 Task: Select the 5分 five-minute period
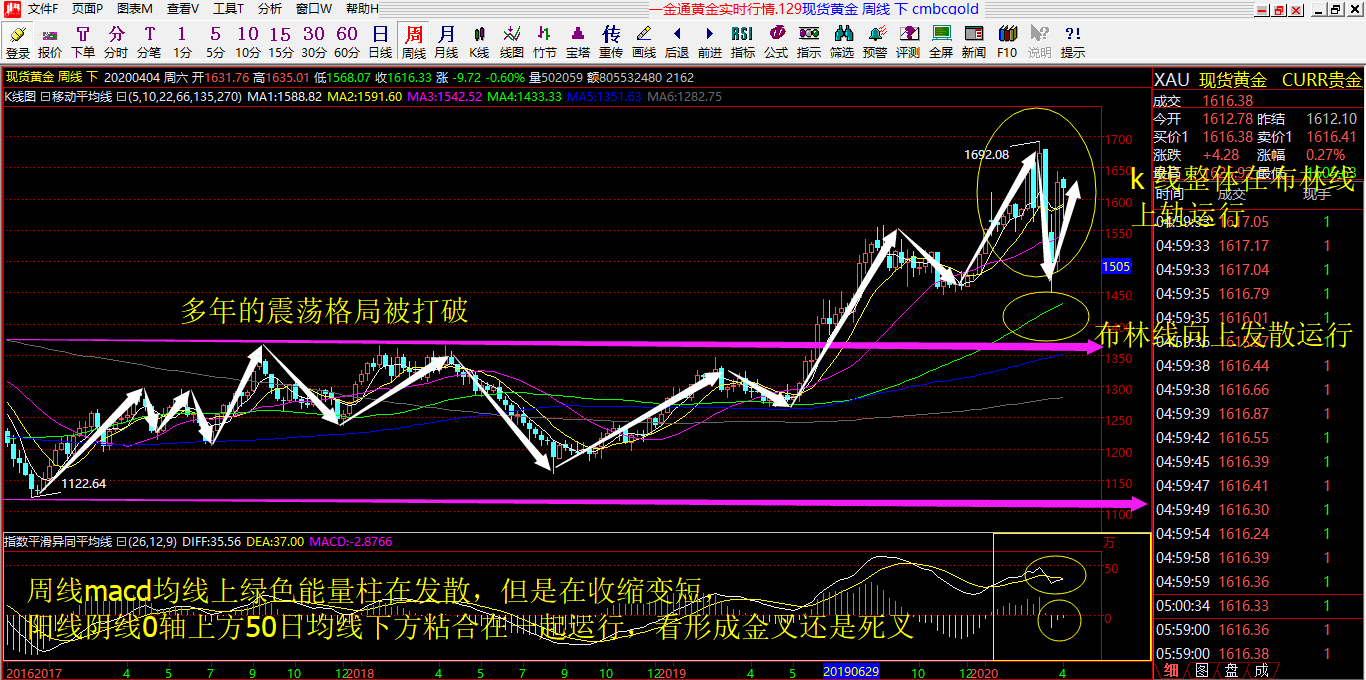click(x=215, y=42)
